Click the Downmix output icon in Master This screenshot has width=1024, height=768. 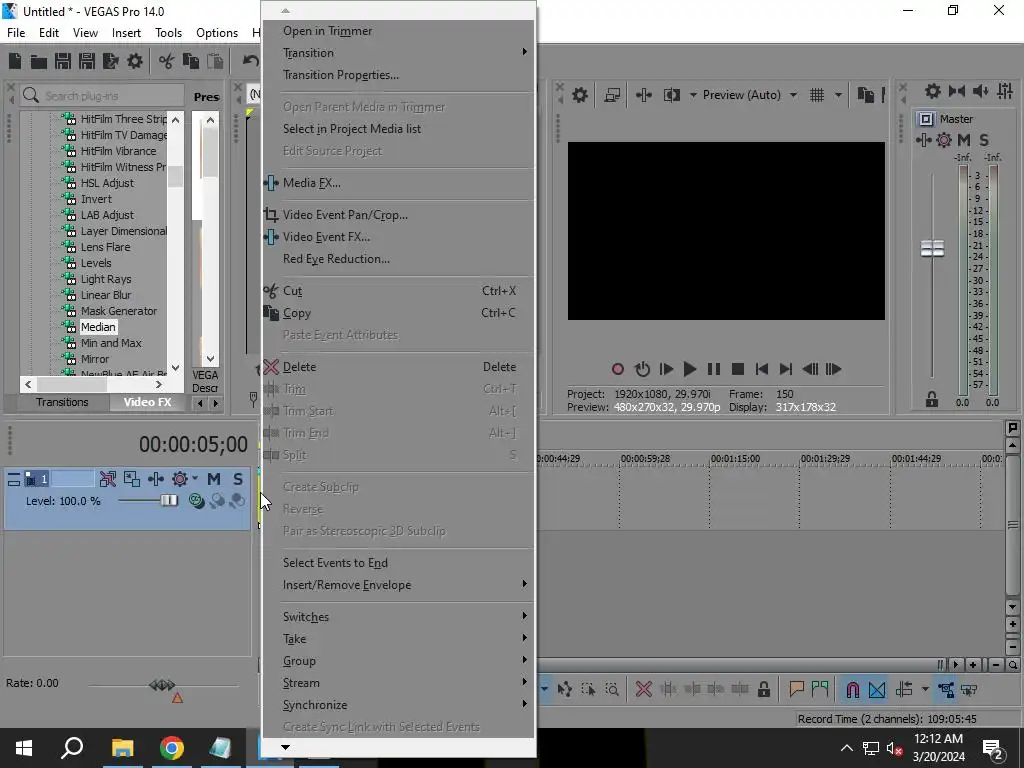tap(957, 91)
